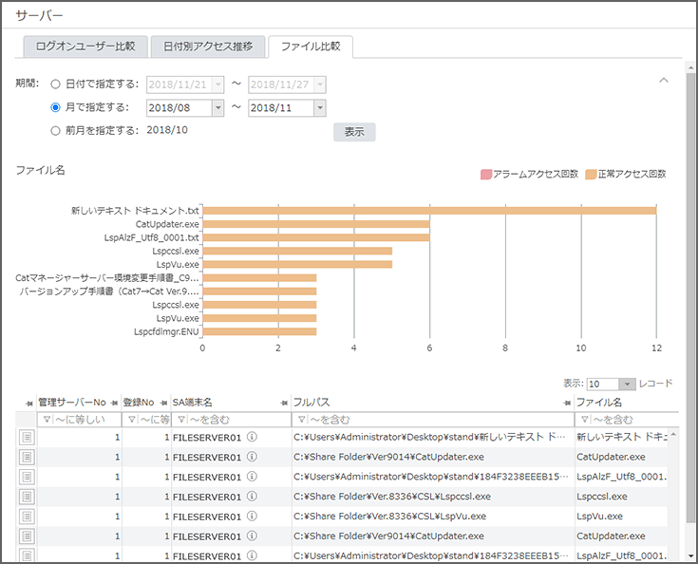
Task: Toggle the 正常アクセス回数 legend swatch
Action: (591, 174)
